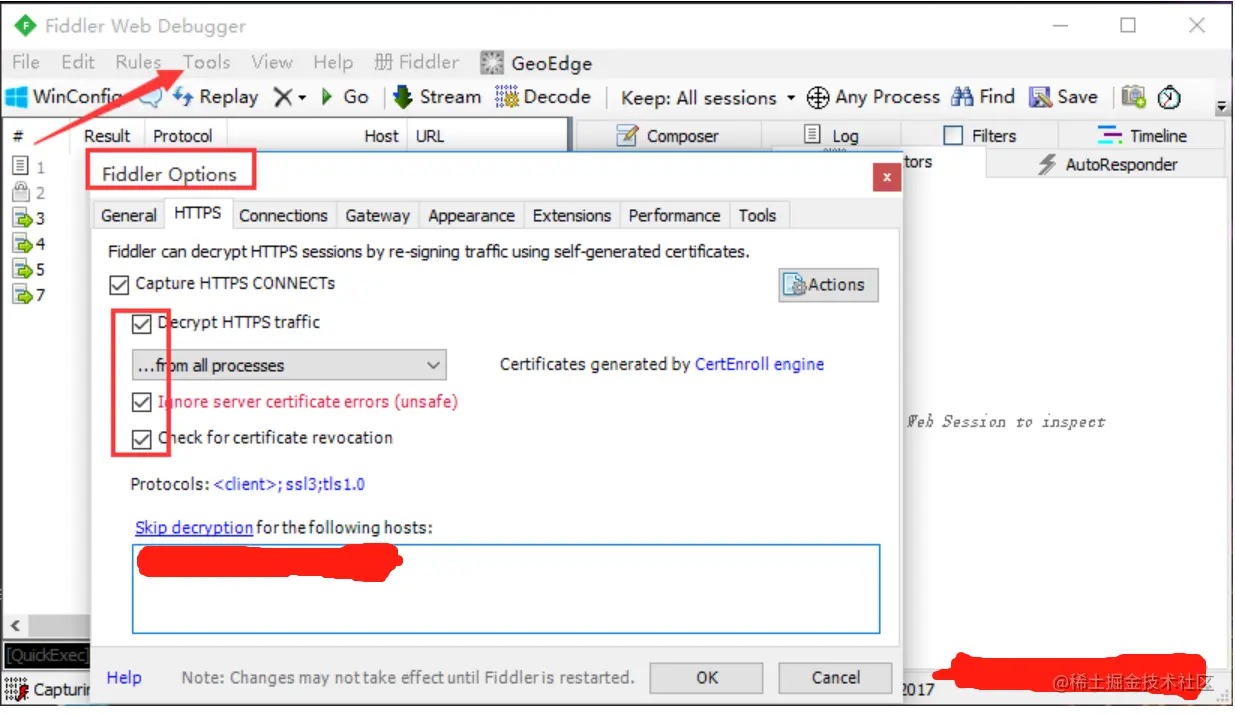Disable Decrypt HTTPS traffic
The height and width of the screenshot is (714, 1235).
coord(141,323)
